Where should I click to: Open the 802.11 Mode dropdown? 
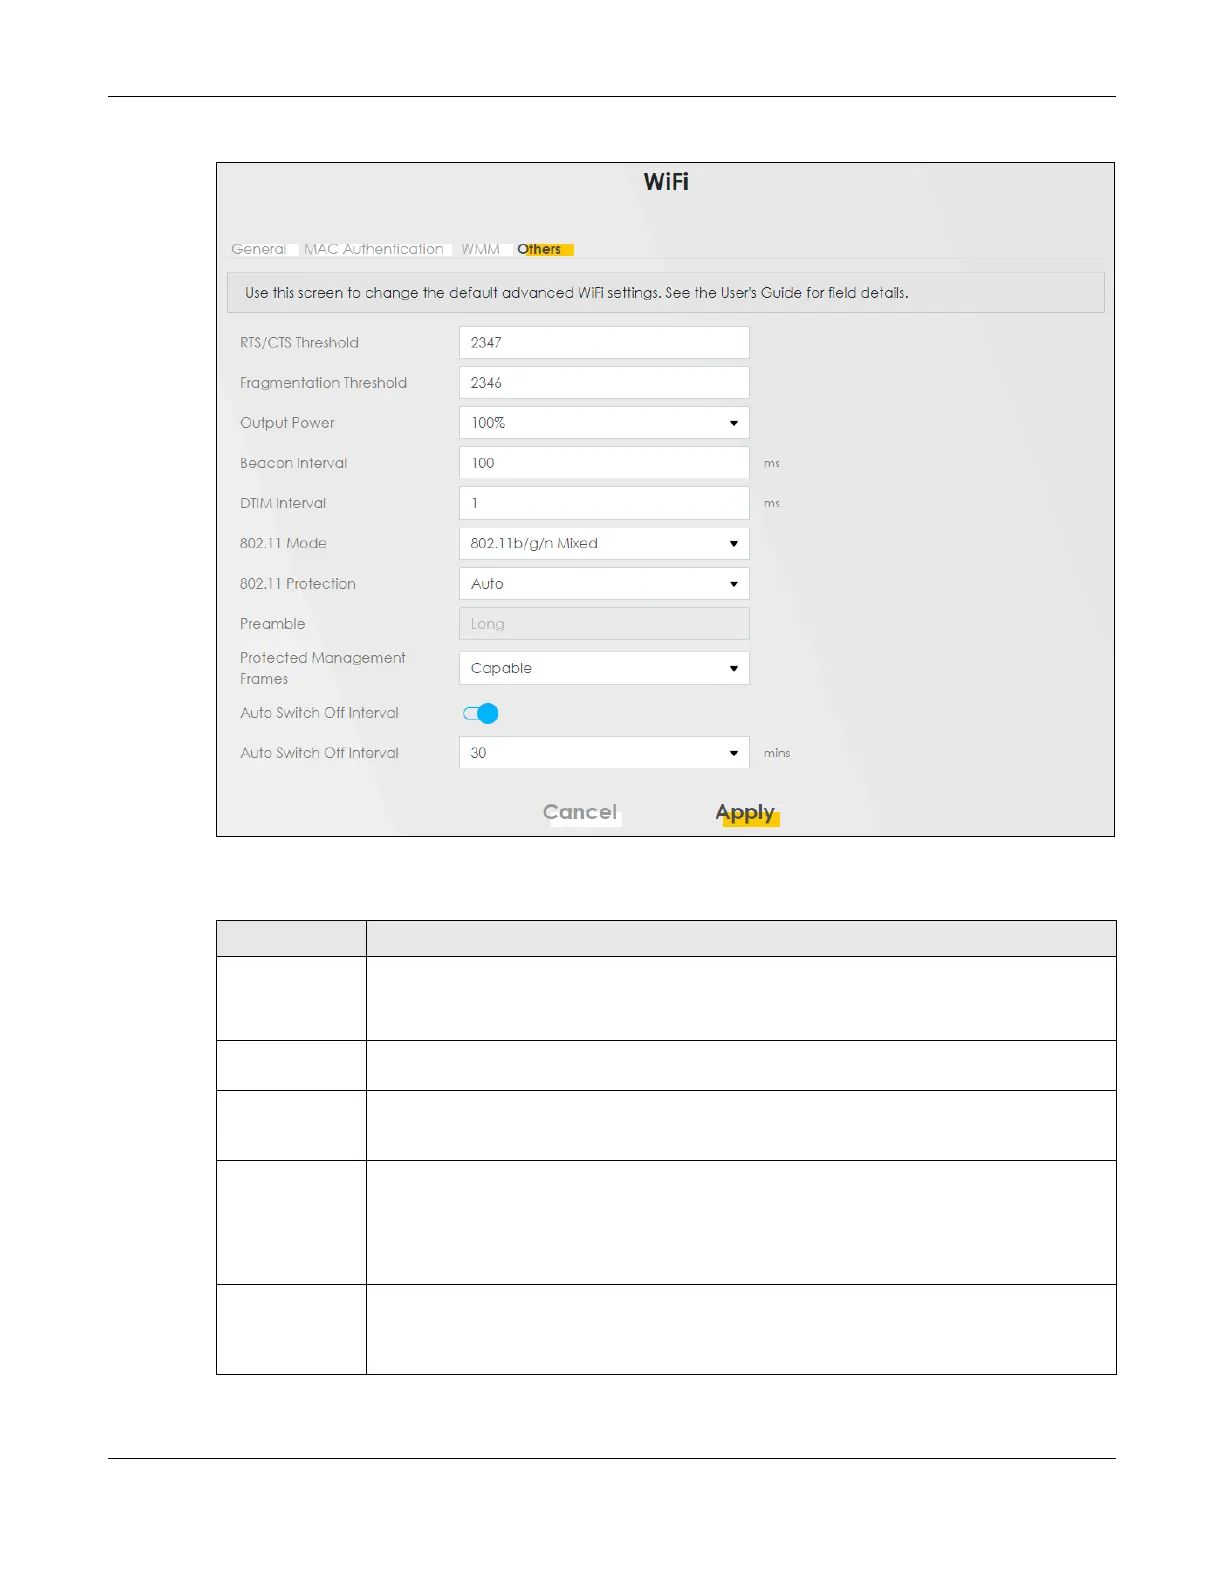[x=604, y=543]
